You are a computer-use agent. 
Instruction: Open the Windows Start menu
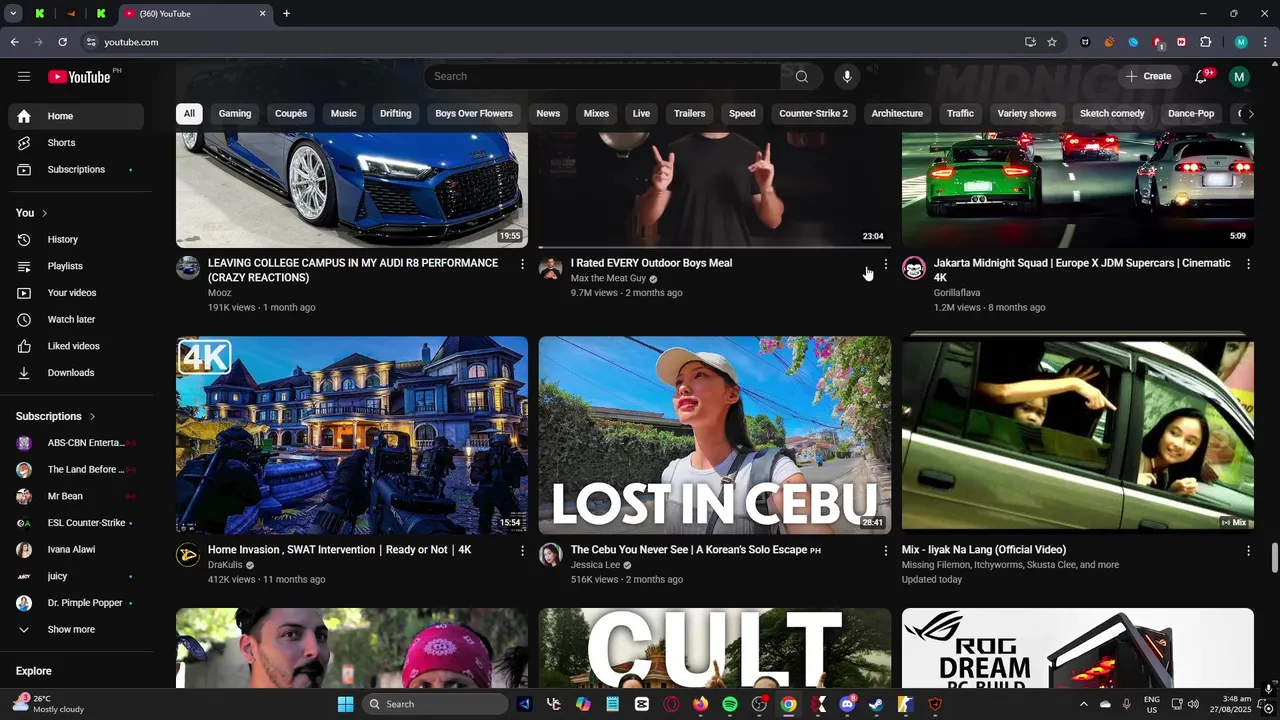click(x=345, y=704)
